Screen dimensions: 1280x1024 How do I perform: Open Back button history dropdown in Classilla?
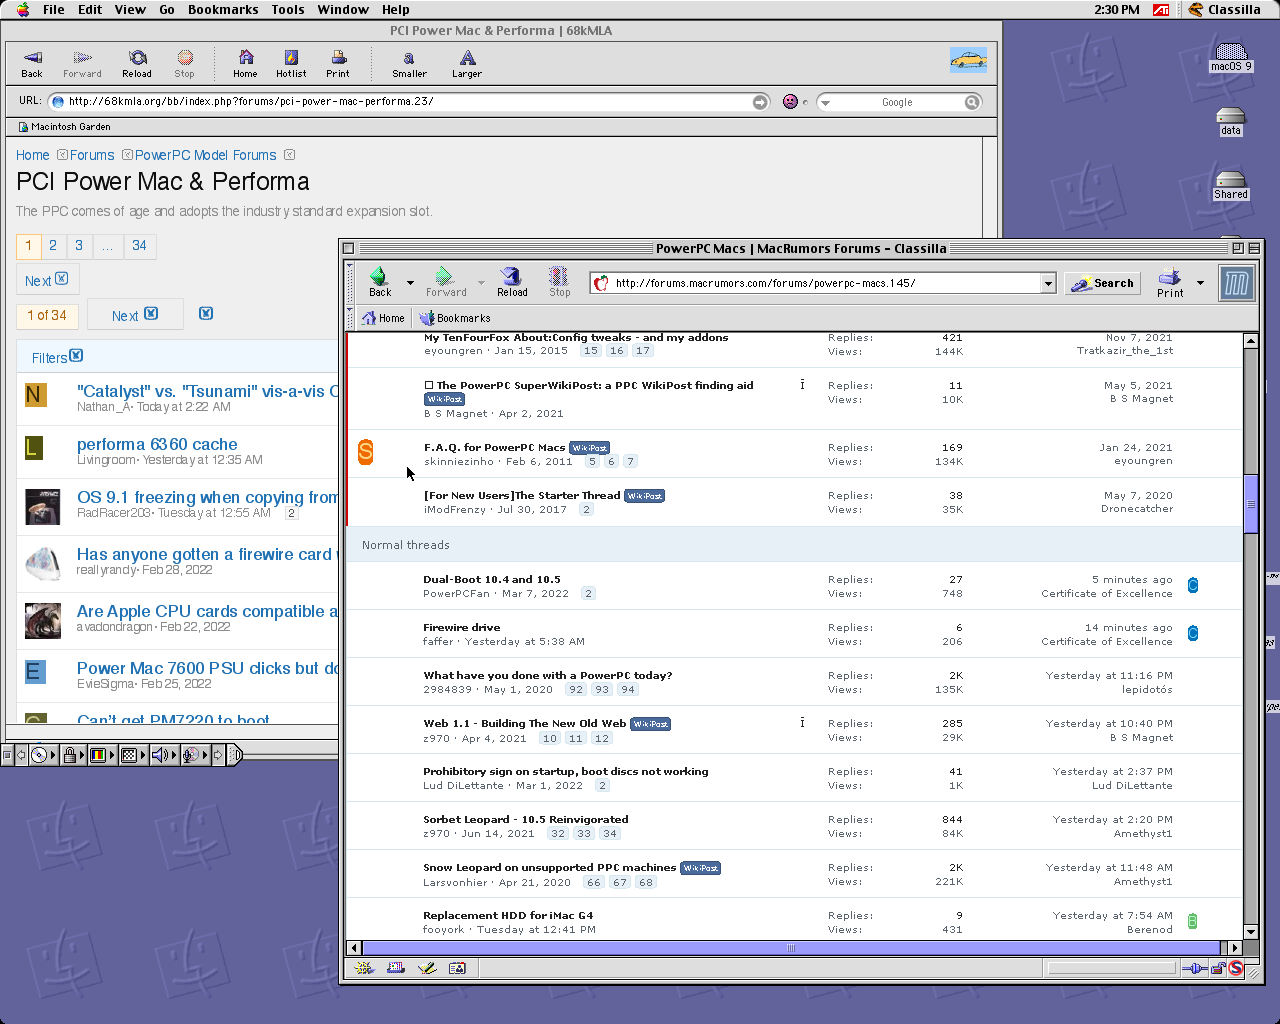pos(410,283)
